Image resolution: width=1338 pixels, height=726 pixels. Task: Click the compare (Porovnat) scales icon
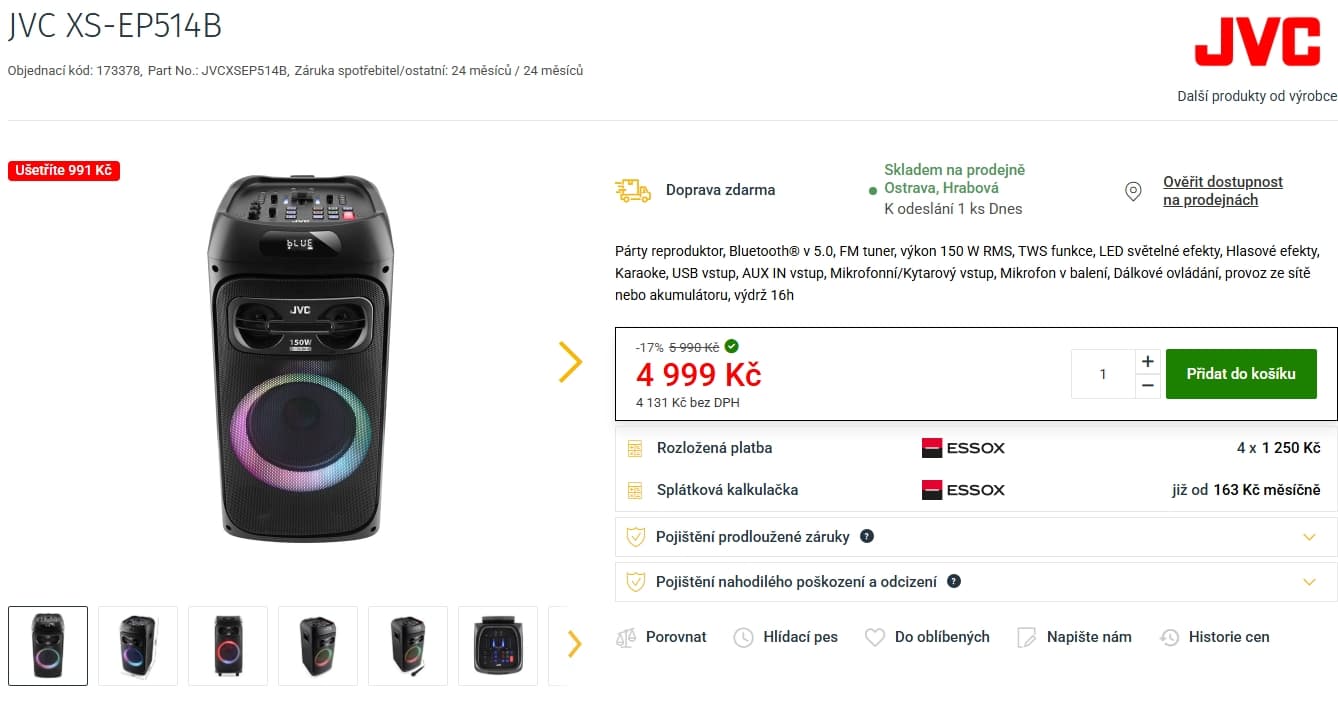pyautogui.click(x=626, y=636)
